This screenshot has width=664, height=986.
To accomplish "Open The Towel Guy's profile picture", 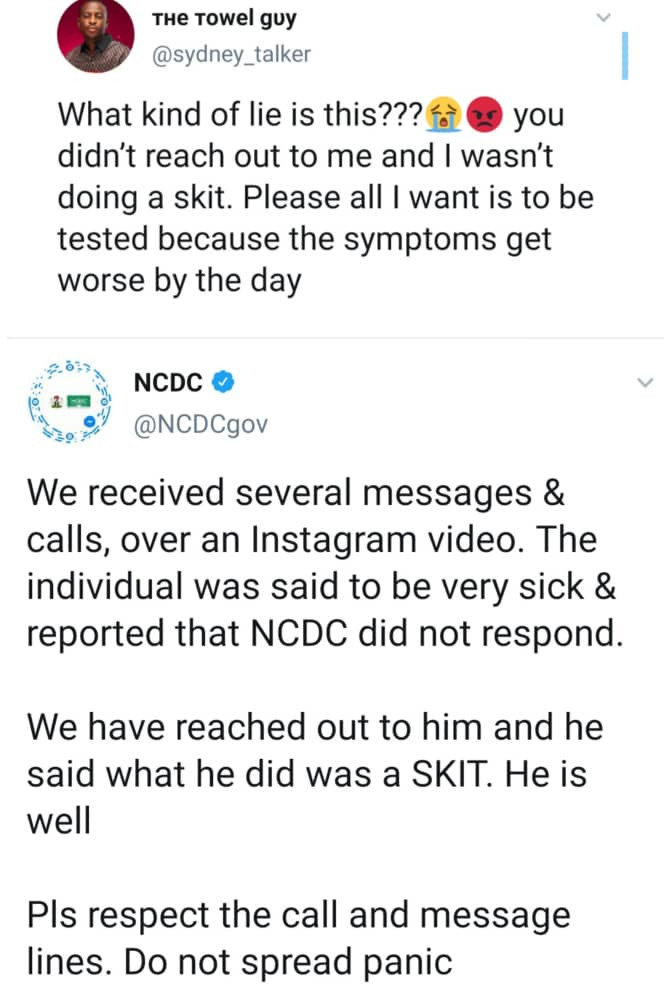I will (96, 35).
